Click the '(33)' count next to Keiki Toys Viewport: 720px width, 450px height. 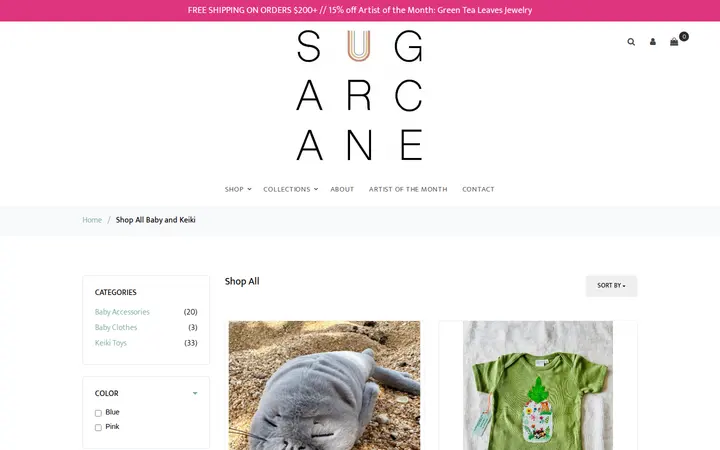point(191,343)
